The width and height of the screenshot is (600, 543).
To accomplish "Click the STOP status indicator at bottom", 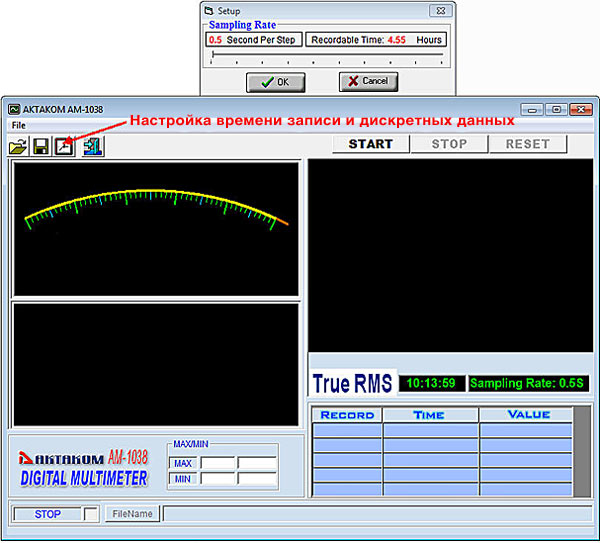I will point(47,514).
